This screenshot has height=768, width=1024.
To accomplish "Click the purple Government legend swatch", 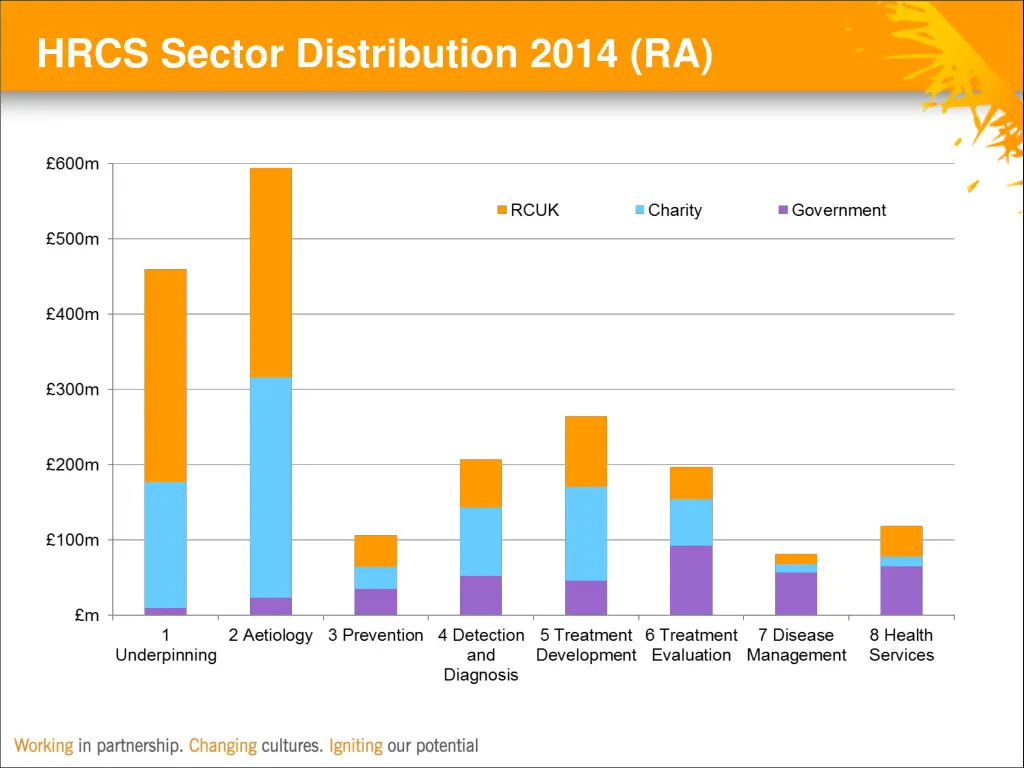I will pyautogui.click(x=783, y=211).
